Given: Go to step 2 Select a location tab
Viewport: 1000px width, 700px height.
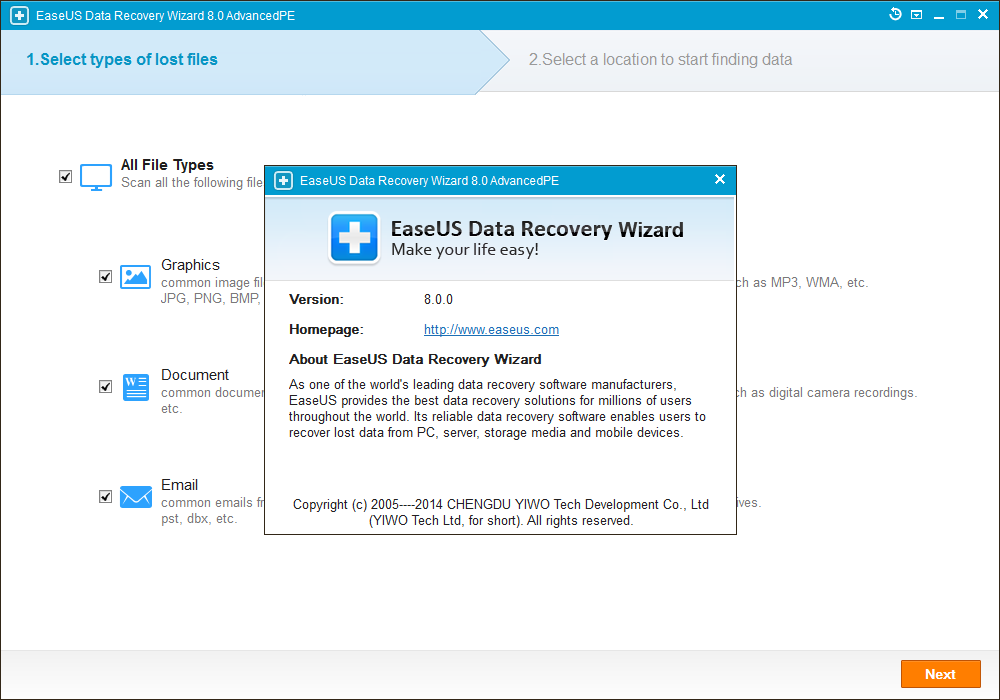Looking at the screenshot, I should pyautogui.click(x=660, y=59).
